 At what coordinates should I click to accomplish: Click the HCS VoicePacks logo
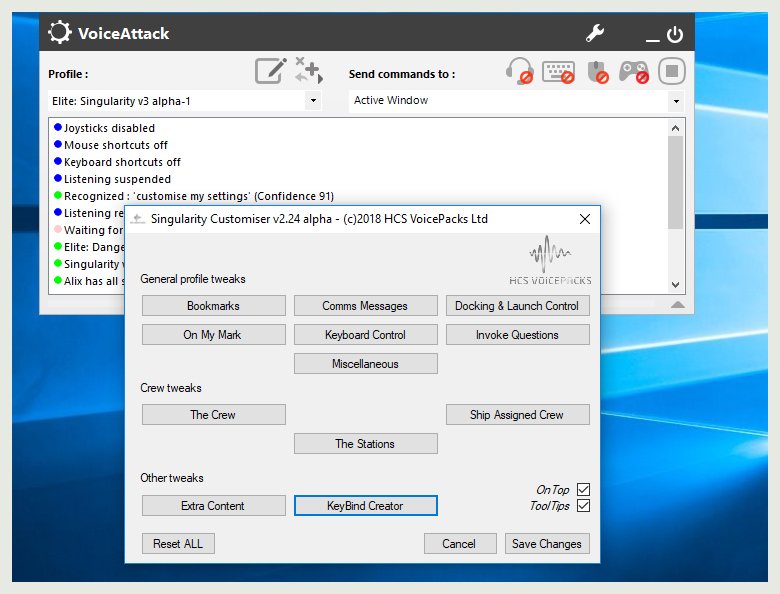[550, 260]
